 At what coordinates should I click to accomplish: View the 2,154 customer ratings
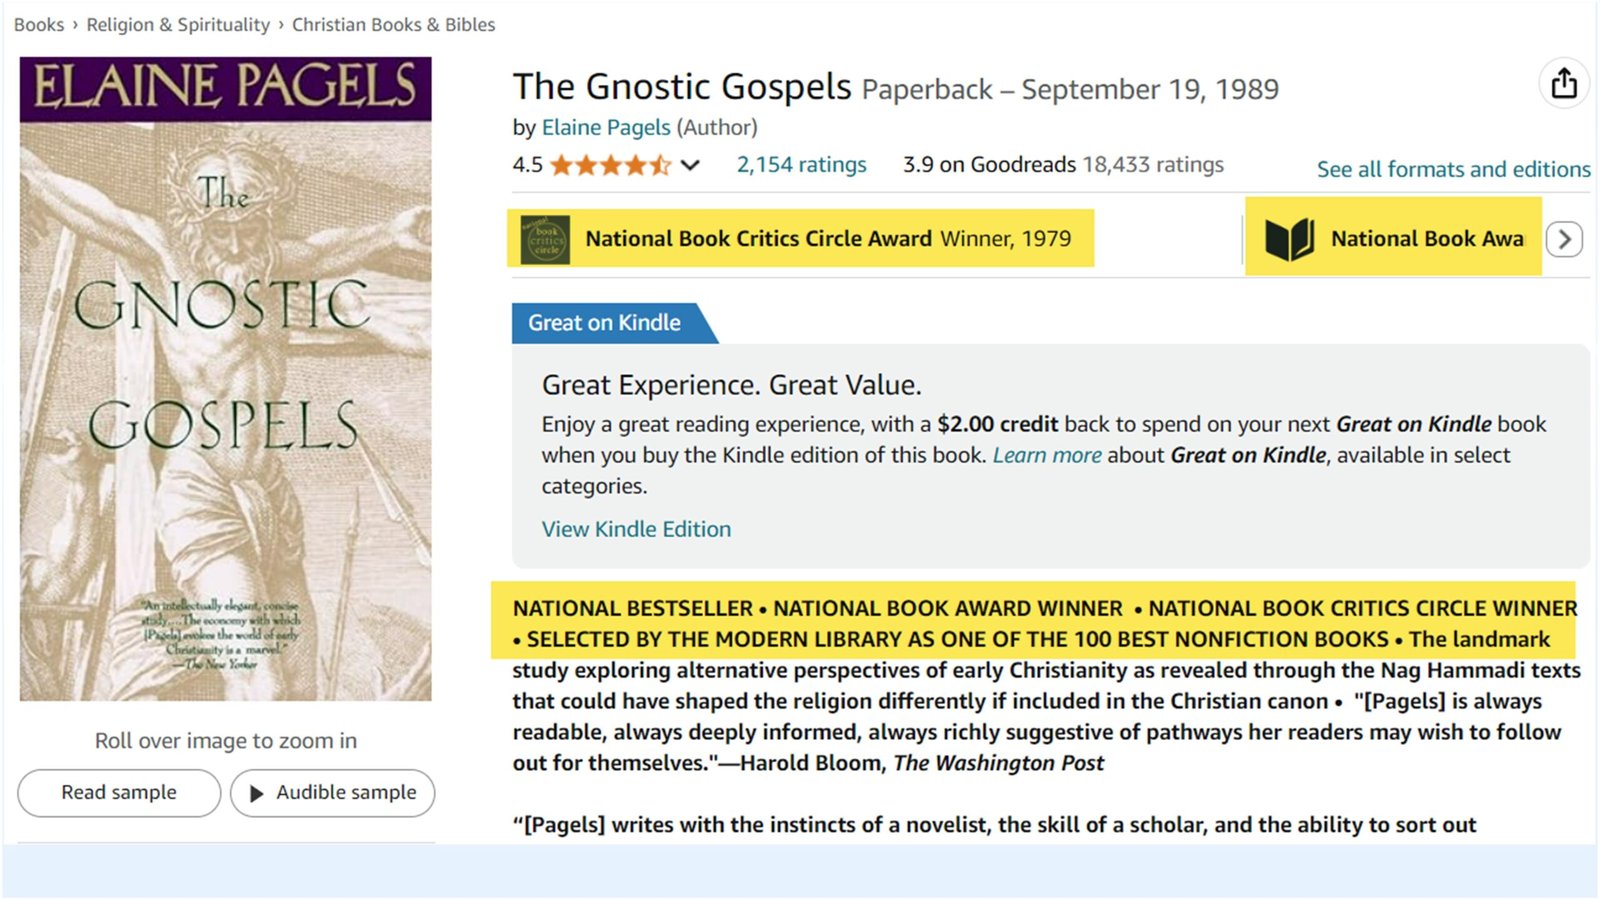800,164
